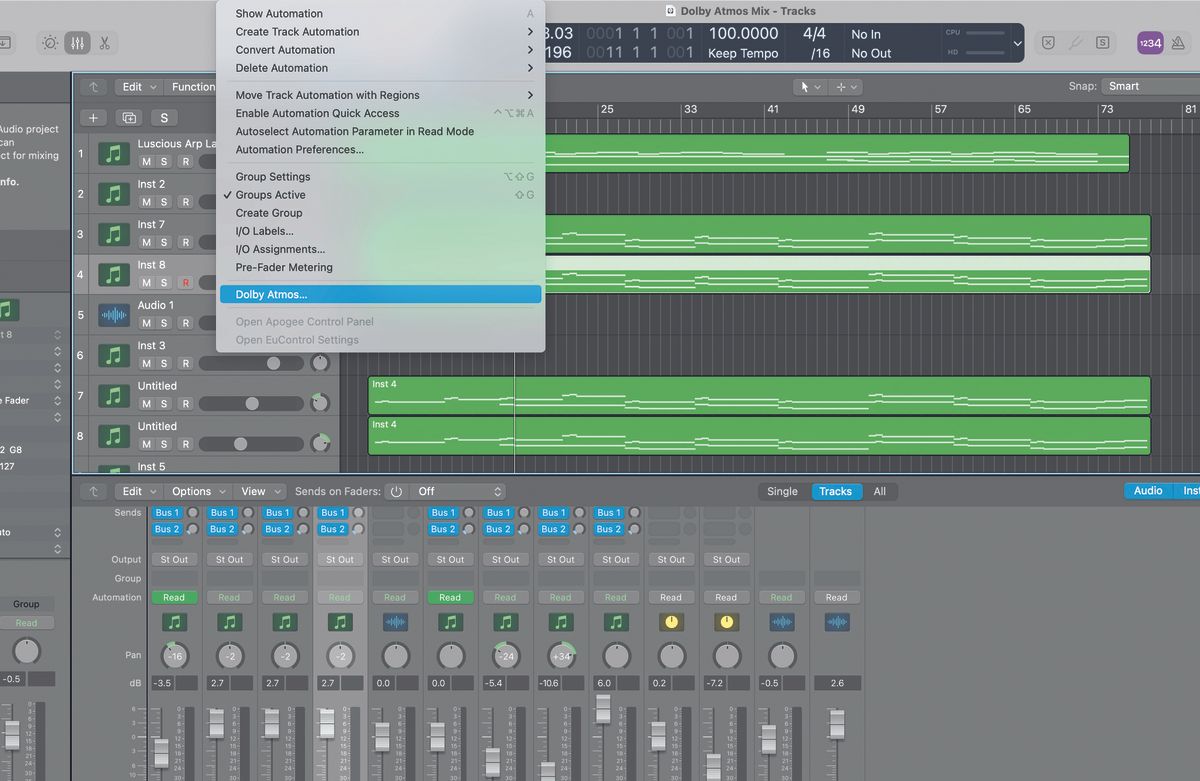Viewport: 1200px width, 781px height.
Task: Click the Inst 8 track instrument icon
Action: pos(115,274)
